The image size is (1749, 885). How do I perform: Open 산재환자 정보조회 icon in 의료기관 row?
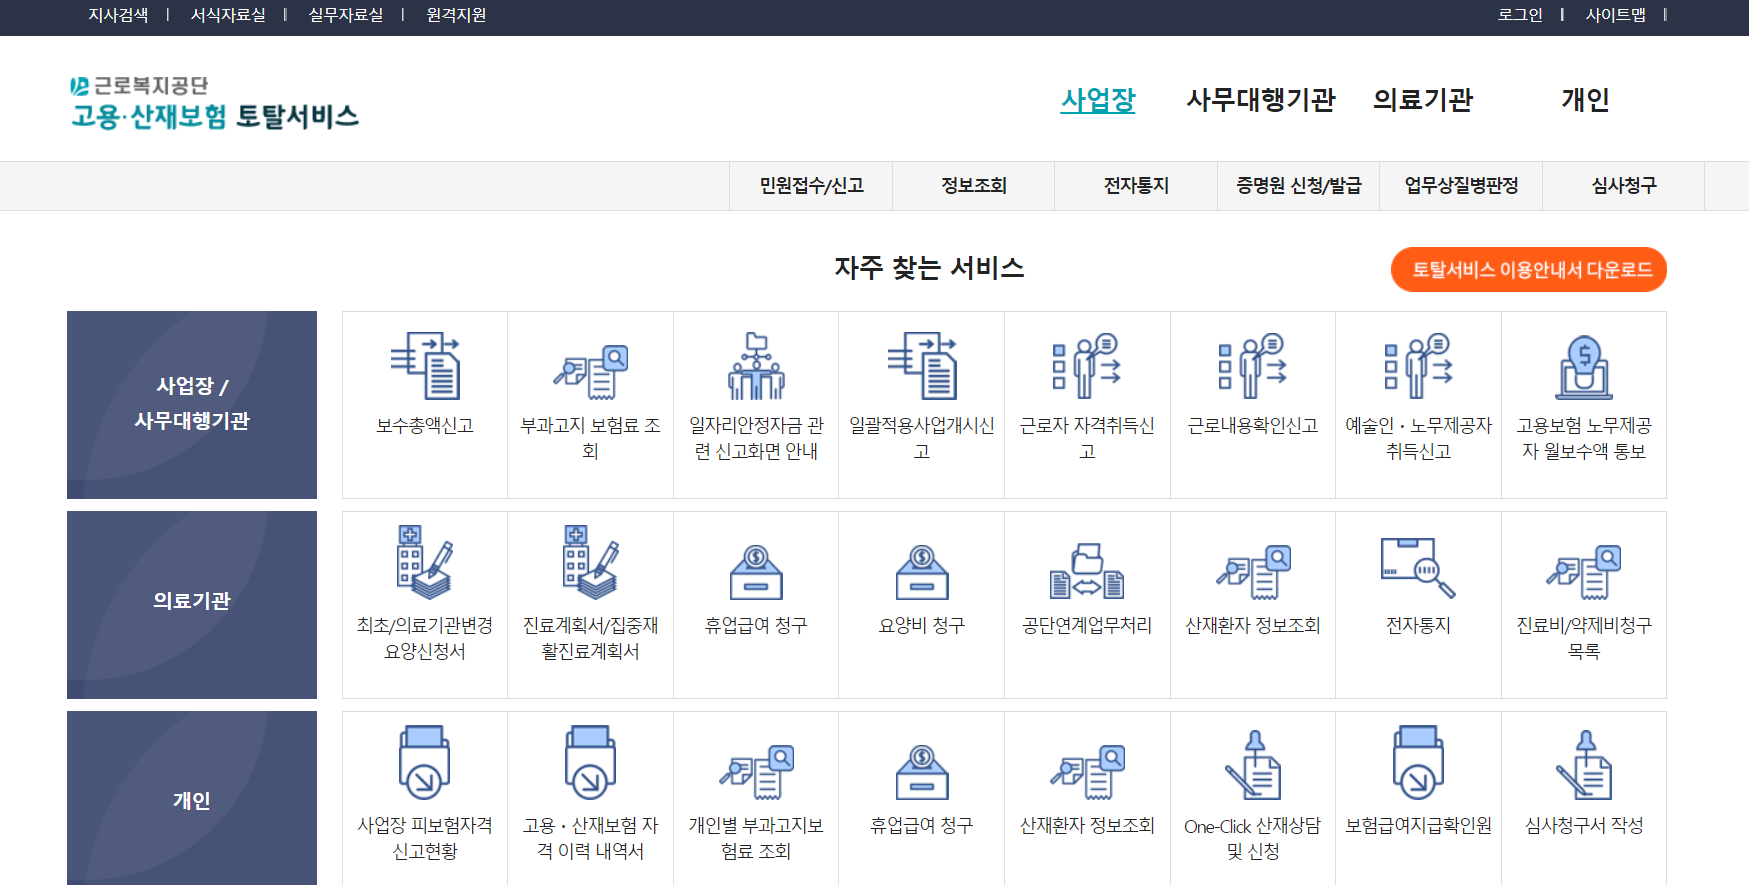(1253, 572)
